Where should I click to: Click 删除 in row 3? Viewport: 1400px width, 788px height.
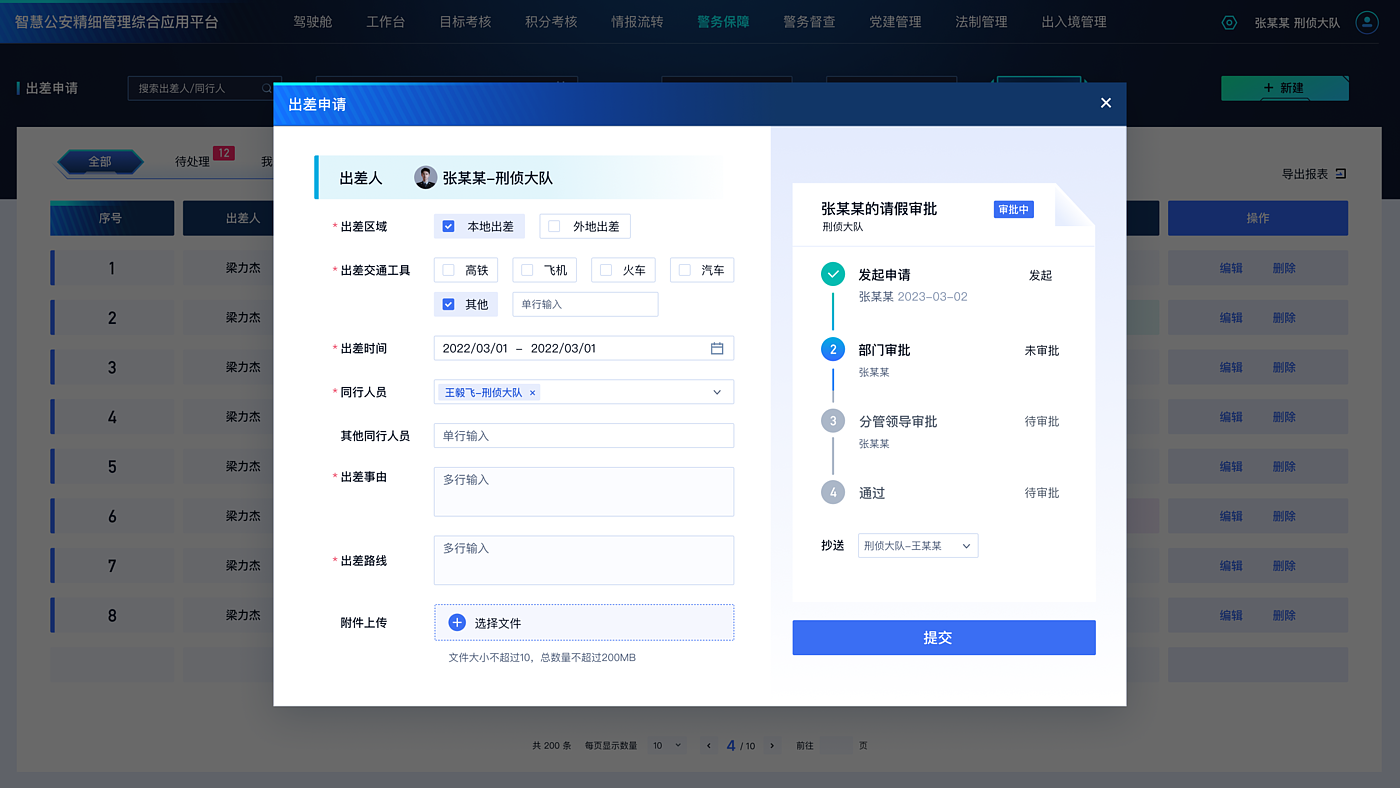1284,367
